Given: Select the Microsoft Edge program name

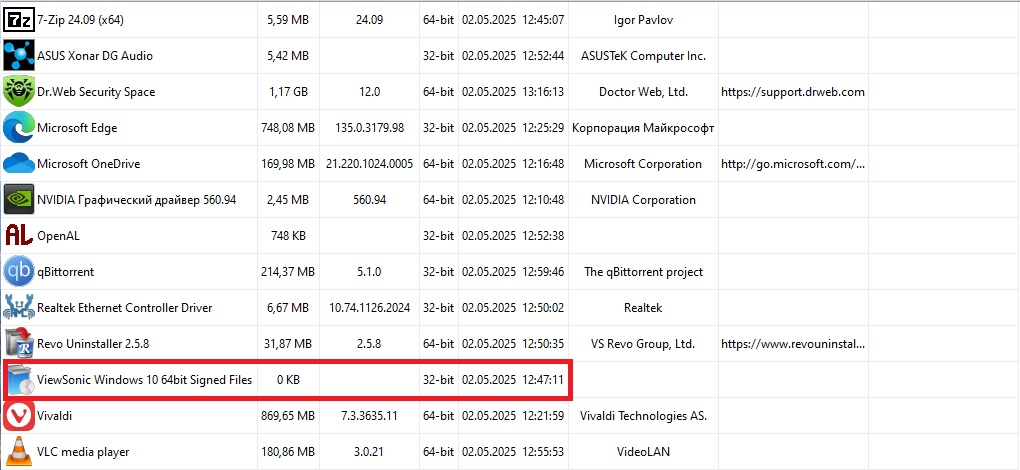Looking at the screenshot, I should coord(77,128).
